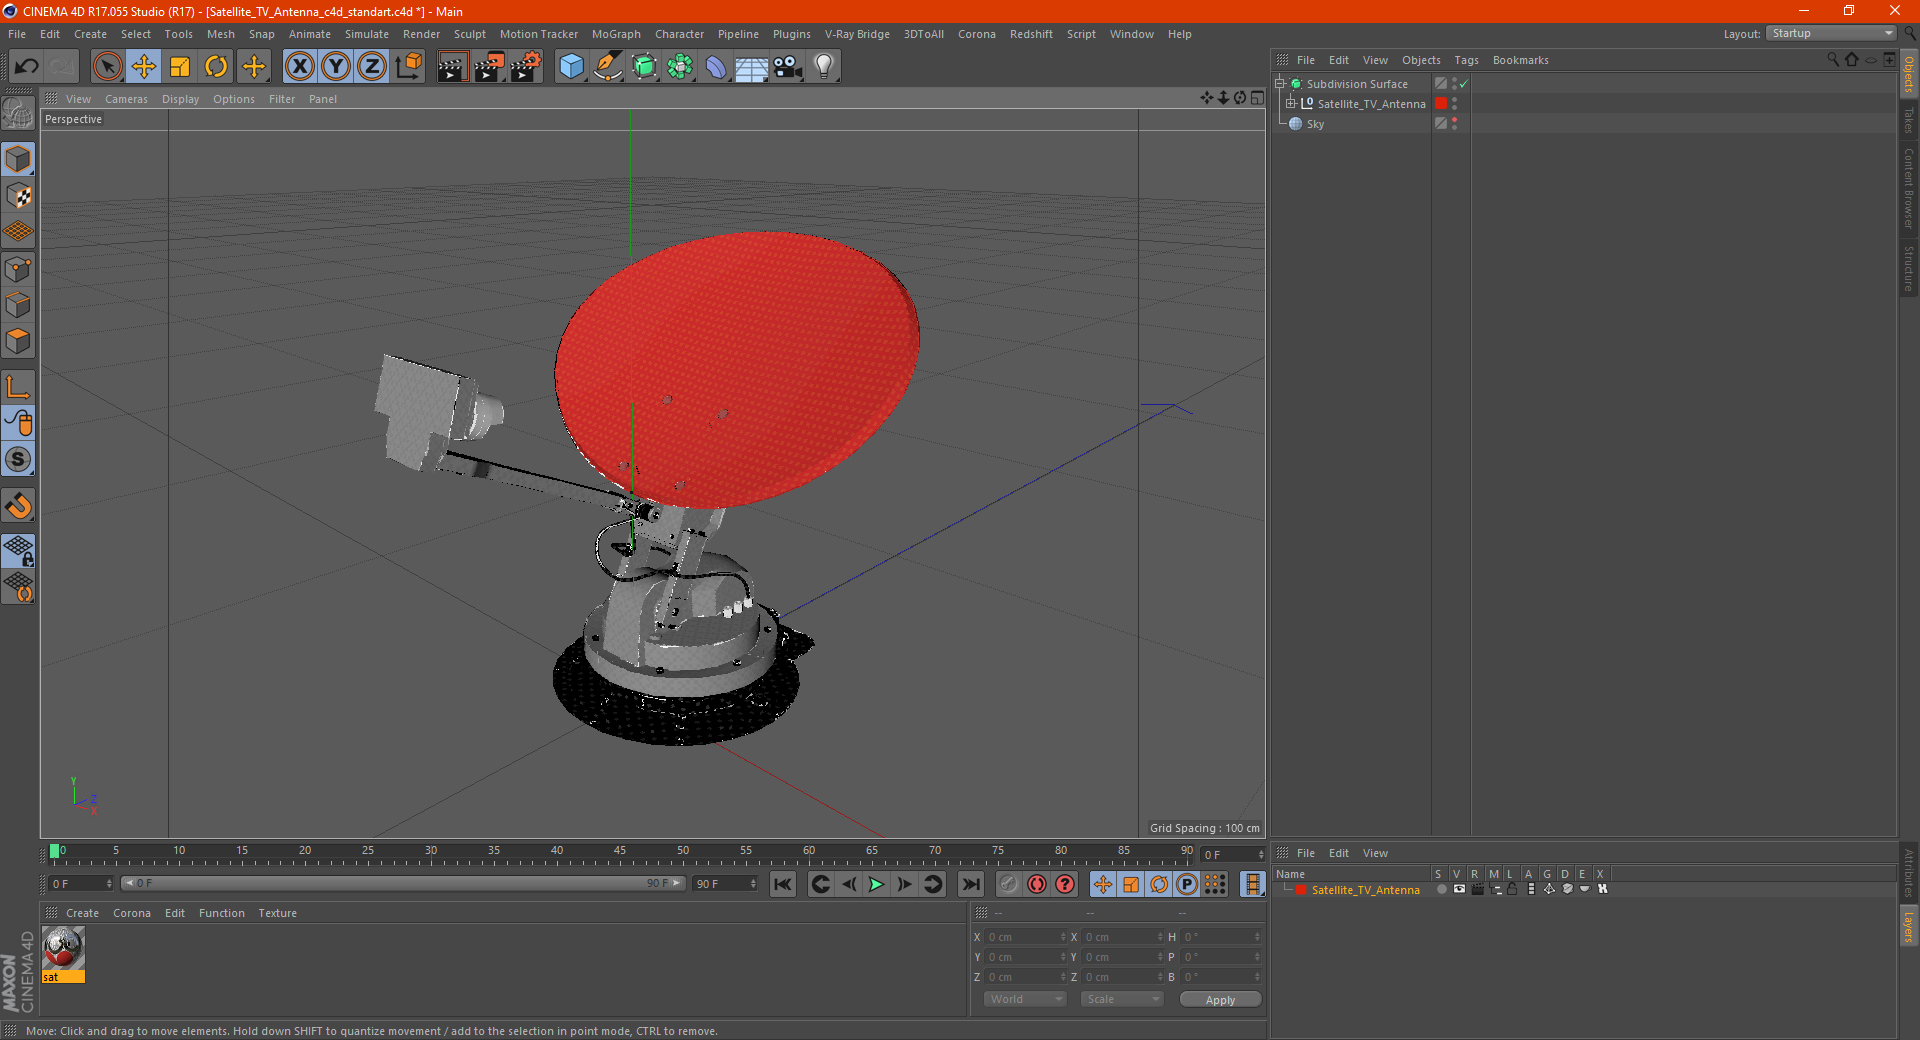Activate the Move tool in the top toolbar
This screenshot has height=1040, width=1920.
tap(144, 67)
